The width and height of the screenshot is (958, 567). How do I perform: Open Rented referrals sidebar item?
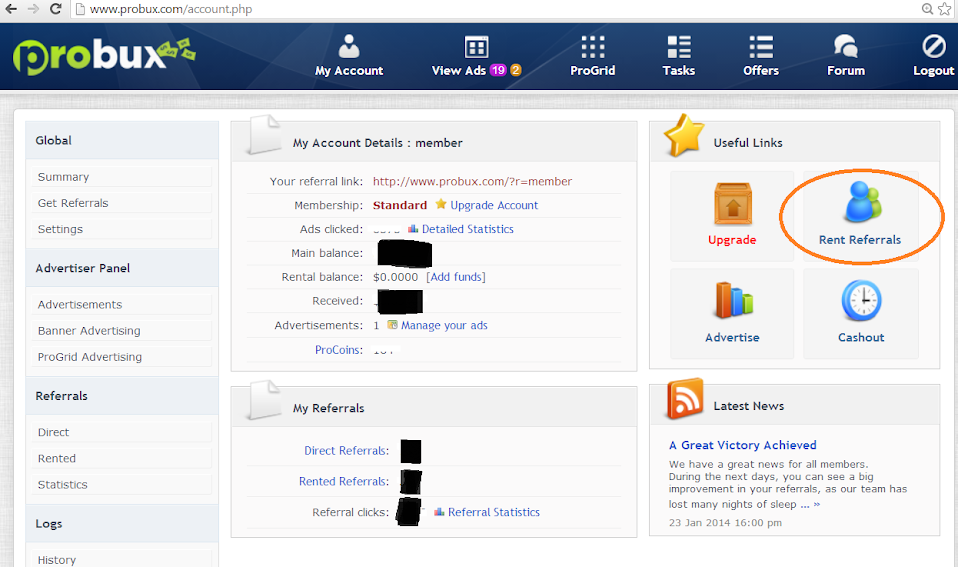pos(121,458)
